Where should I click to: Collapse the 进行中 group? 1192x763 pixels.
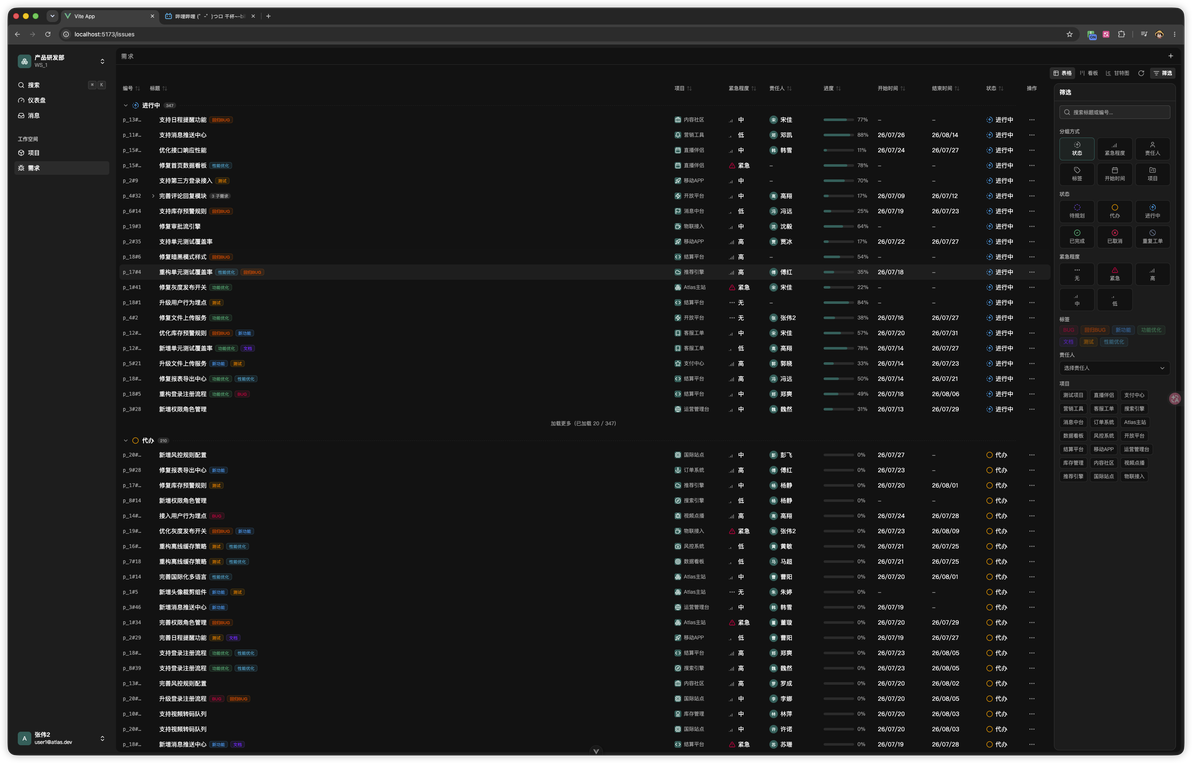point(126,106)
